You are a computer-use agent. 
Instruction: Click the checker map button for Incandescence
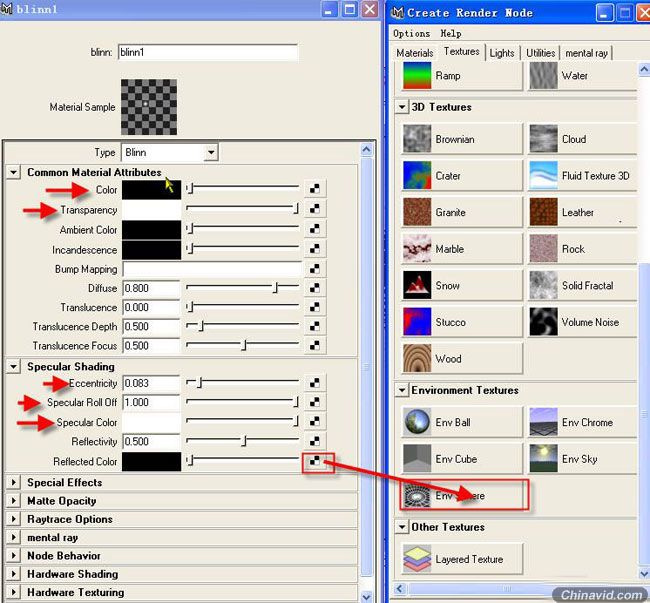[x=315, y=249]
